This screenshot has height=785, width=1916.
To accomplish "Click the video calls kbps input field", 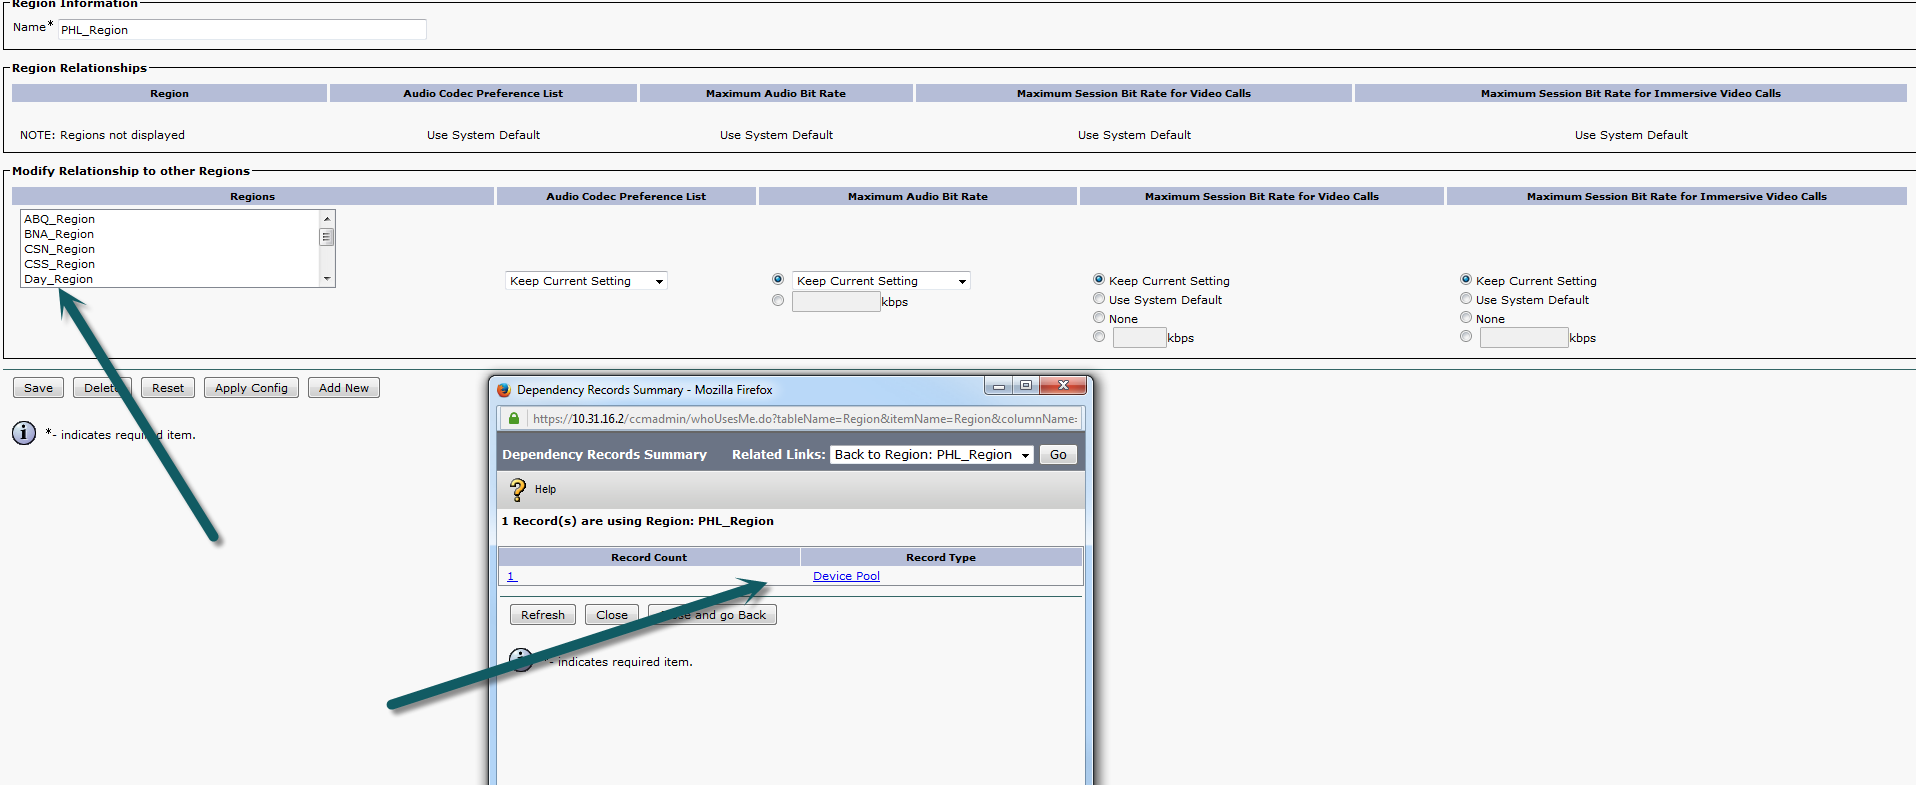I will (x=1140, y=338).
